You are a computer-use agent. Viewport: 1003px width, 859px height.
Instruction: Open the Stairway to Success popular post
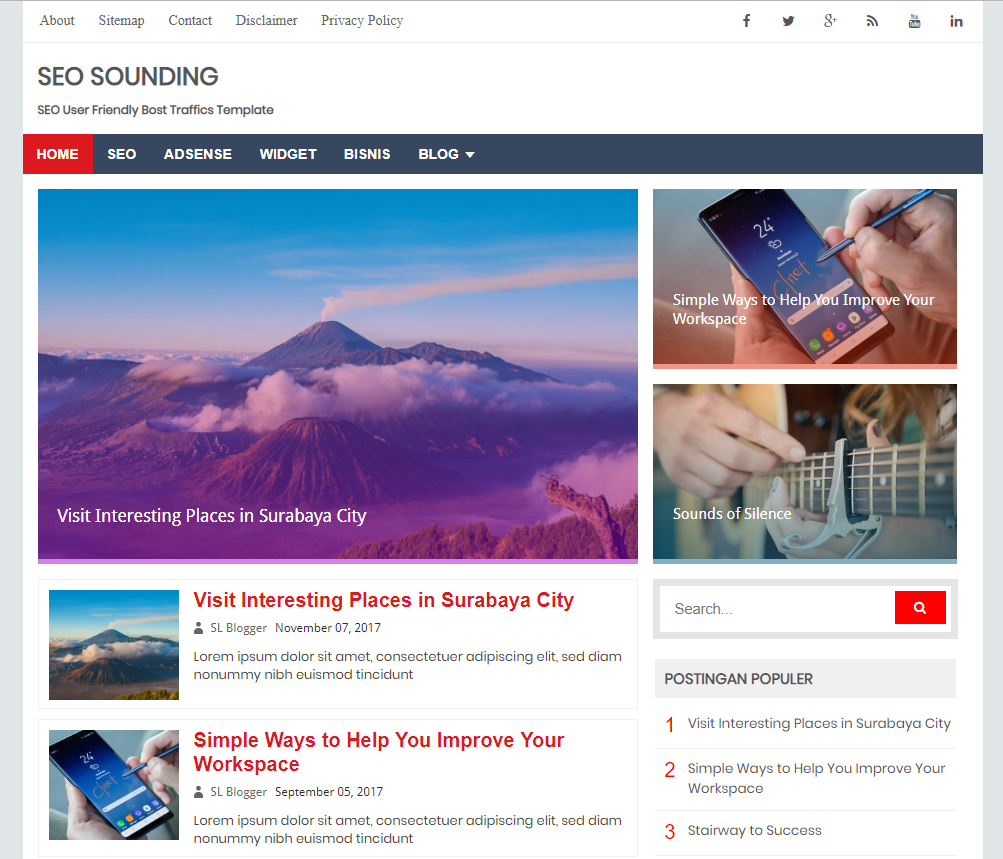754,830
